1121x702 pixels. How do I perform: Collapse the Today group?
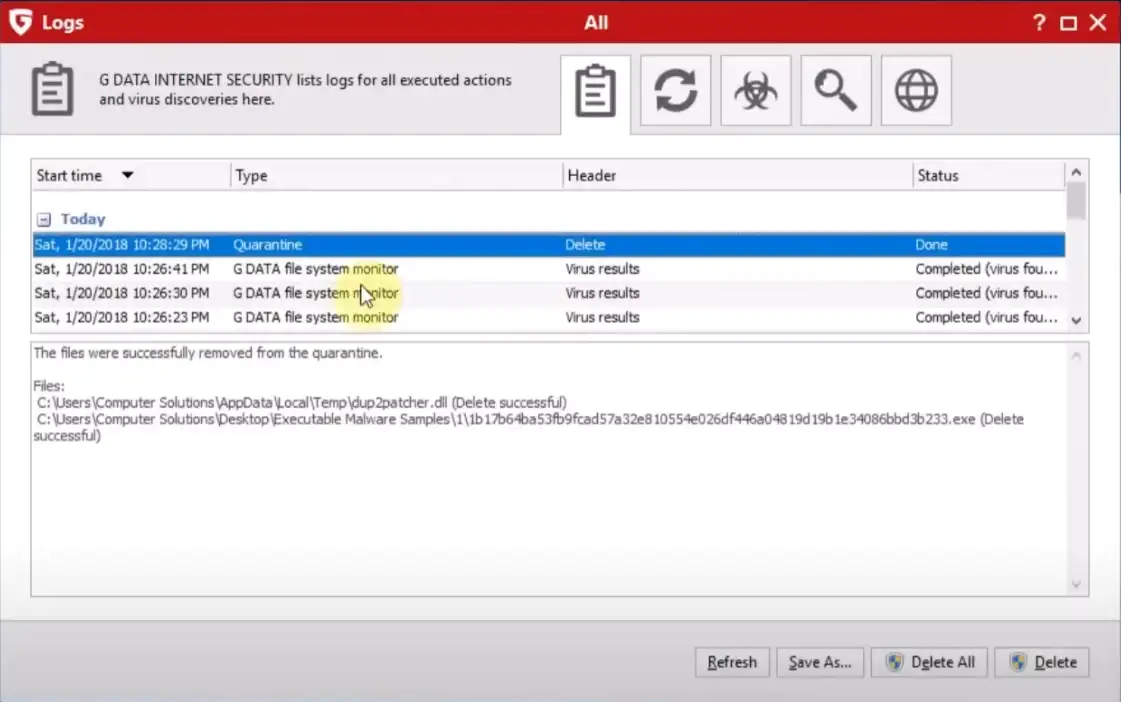(43, 219)
